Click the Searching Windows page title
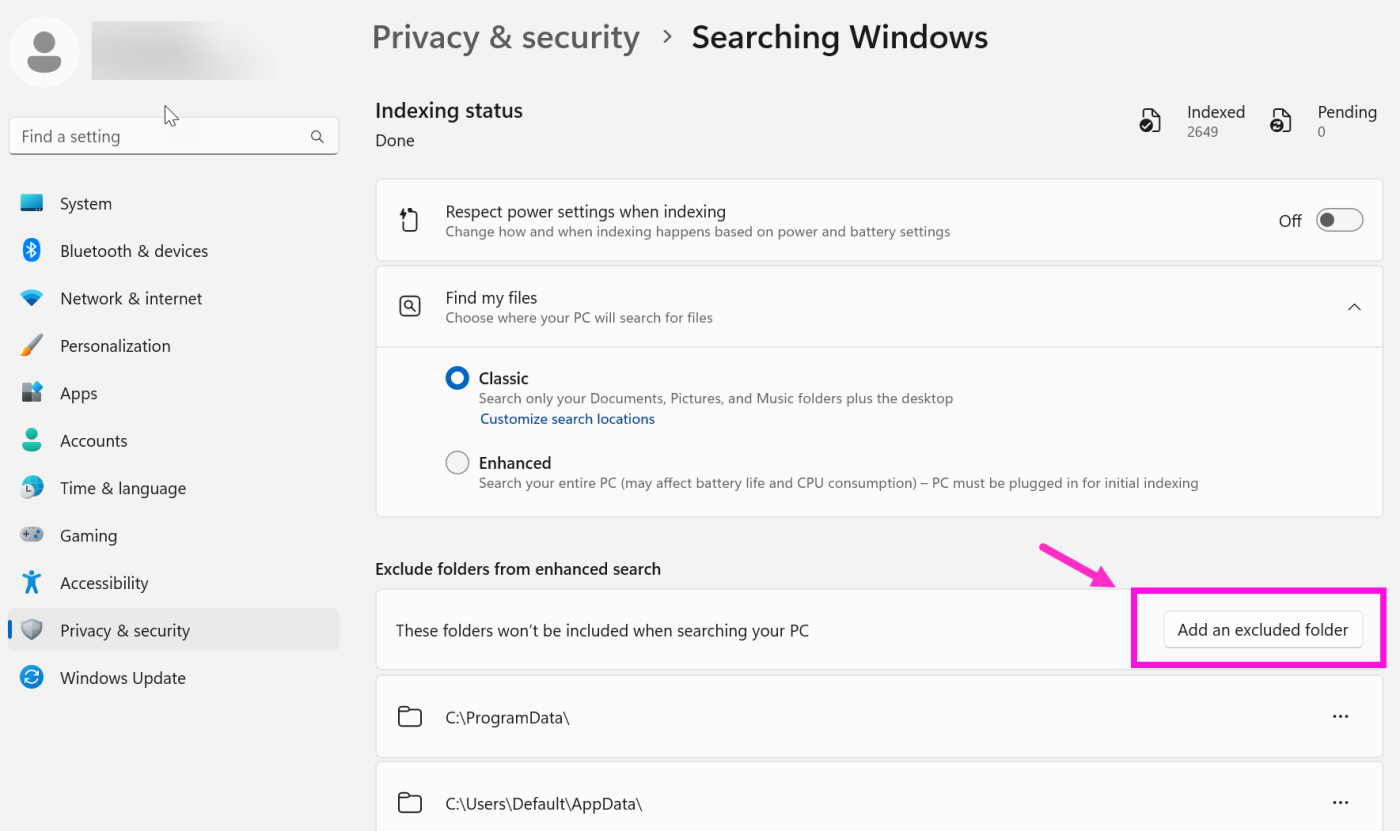 (x=840, y=38)
